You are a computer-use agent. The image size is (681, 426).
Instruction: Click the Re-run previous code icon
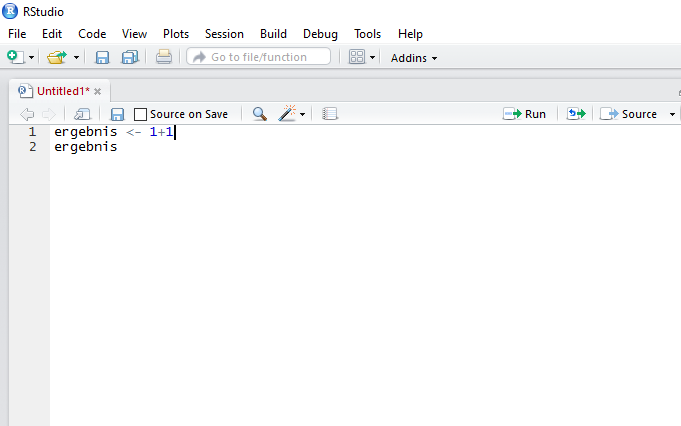point(575,114)
